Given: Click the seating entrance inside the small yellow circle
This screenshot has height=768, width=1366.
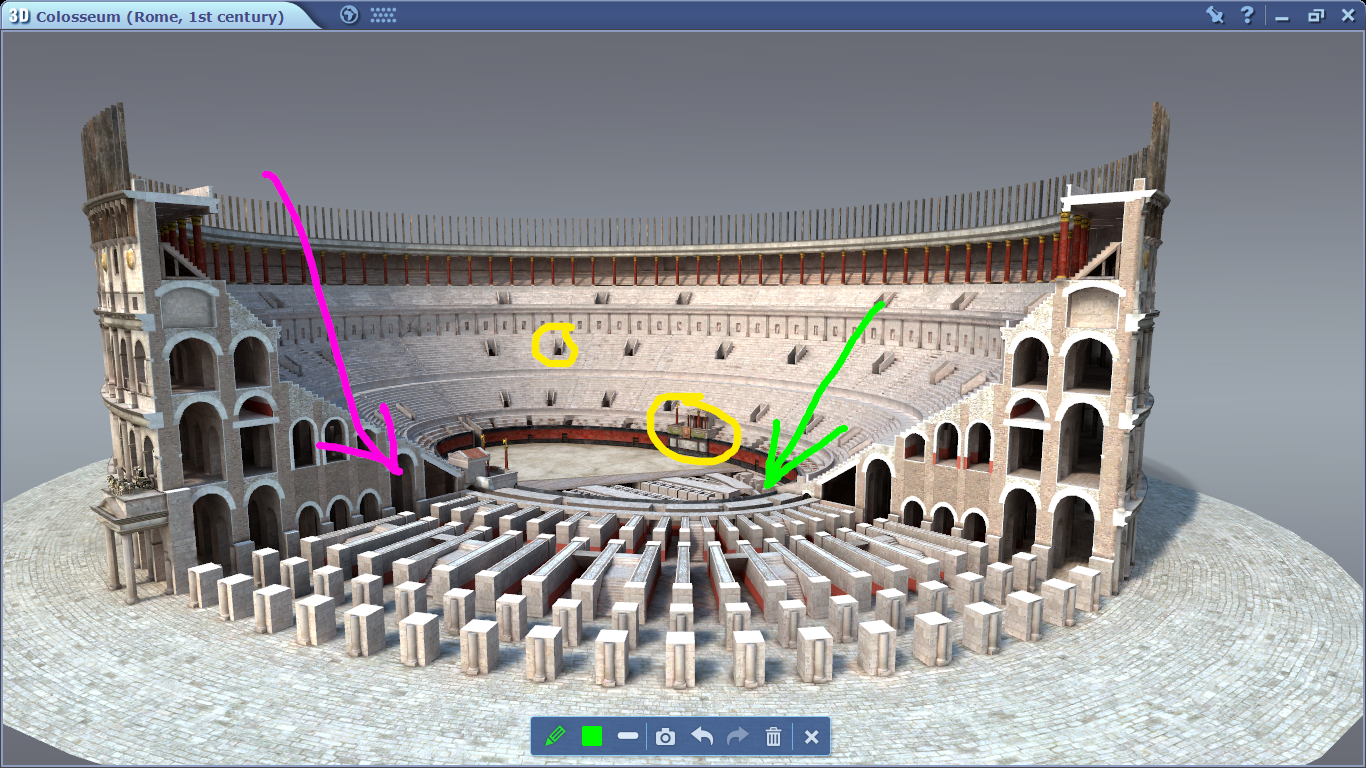Looking at the screenshot, I should (556, 346).
